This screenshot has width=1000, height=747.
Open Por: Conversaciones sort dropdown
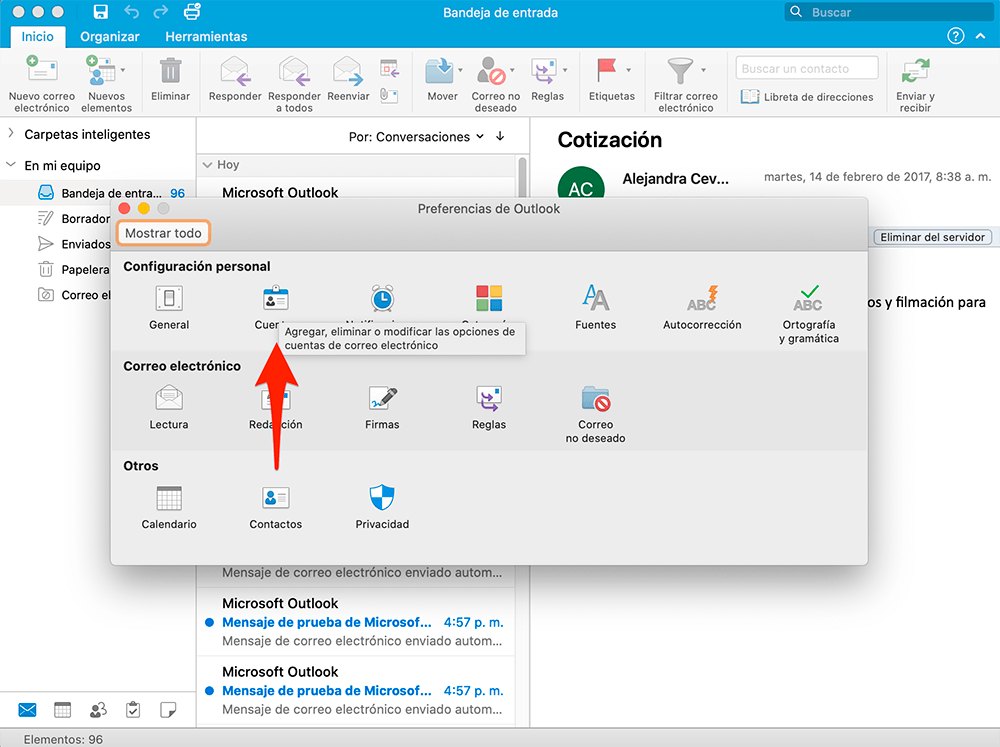(x=416, y=137)
